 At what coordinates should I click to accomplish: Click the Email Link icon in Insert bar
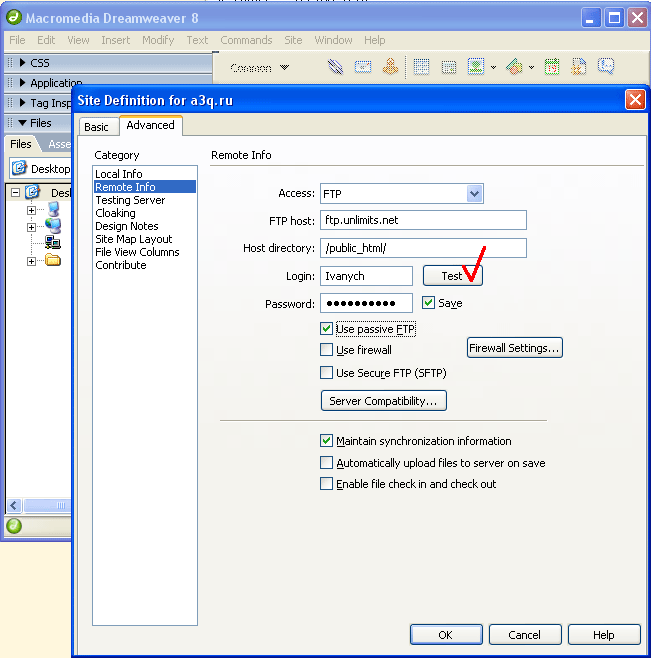point(363,67)
